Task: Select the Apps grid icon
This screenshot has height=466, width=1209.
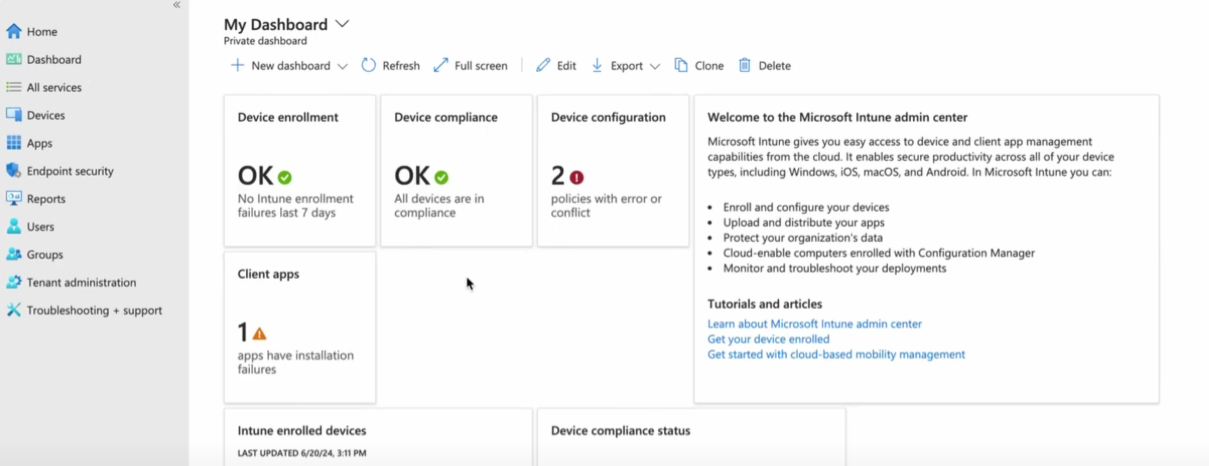Action: [14, 143]
